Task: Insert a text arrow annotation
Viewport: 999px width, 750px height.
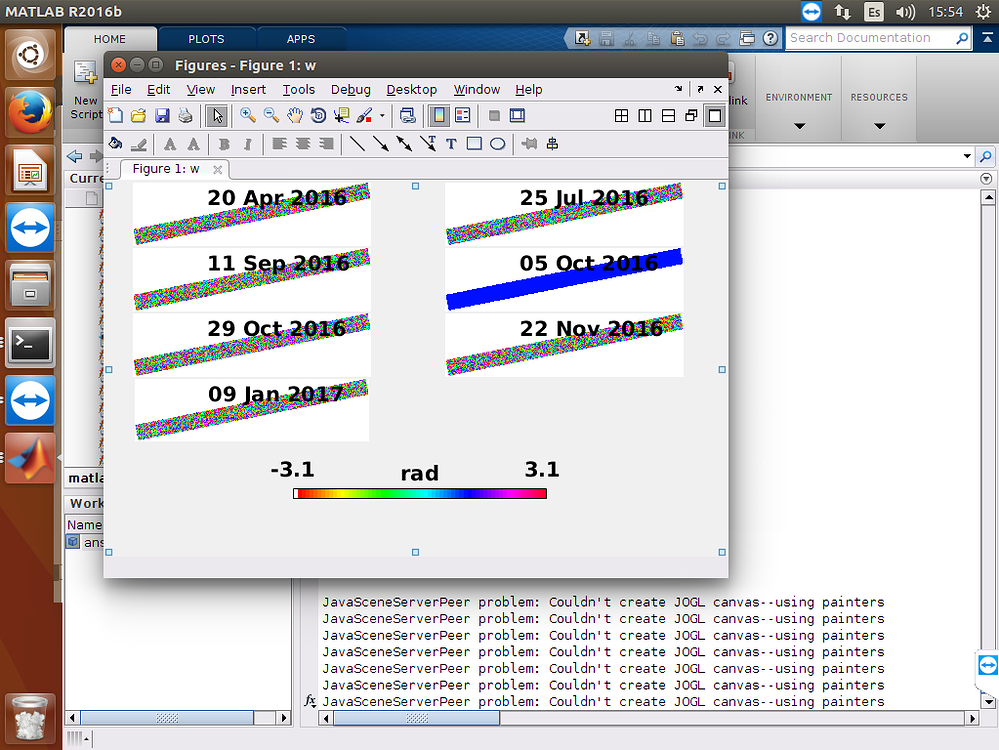Action: pos(428,144)
